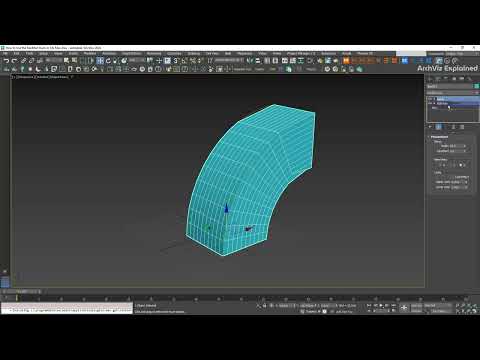Activate the Unlink Selection tool
This screenshot has width=480, height=360.
[x=31, y=61]
